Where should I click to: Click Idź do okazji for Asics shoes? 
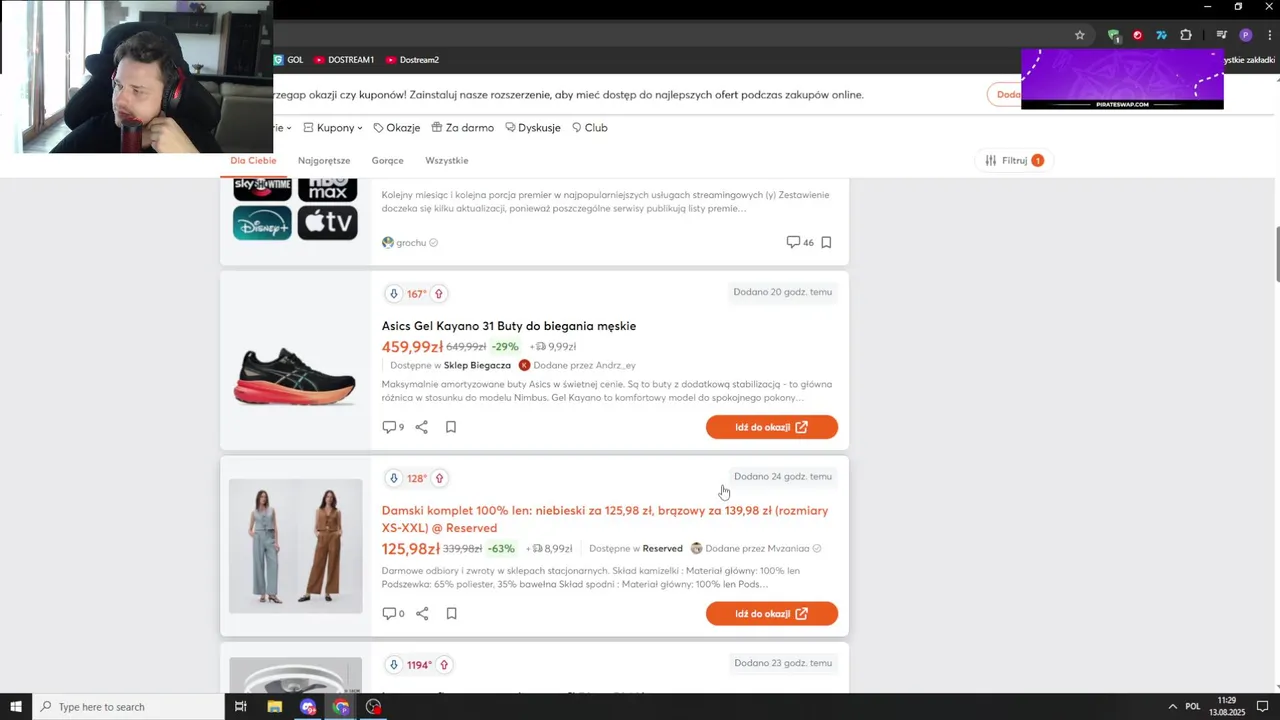[x=772, y=427]
